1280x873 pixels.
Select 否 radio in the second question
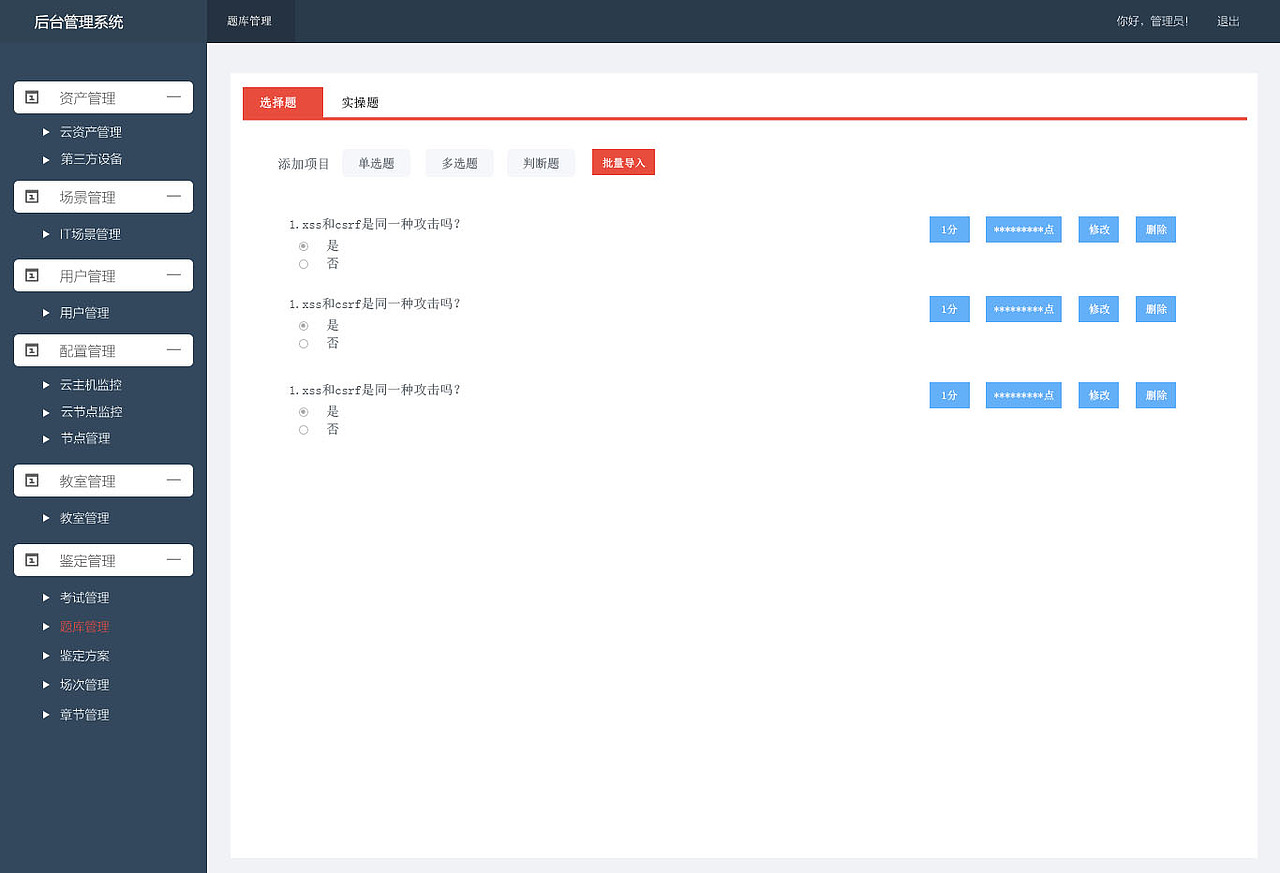click(303, 344)
